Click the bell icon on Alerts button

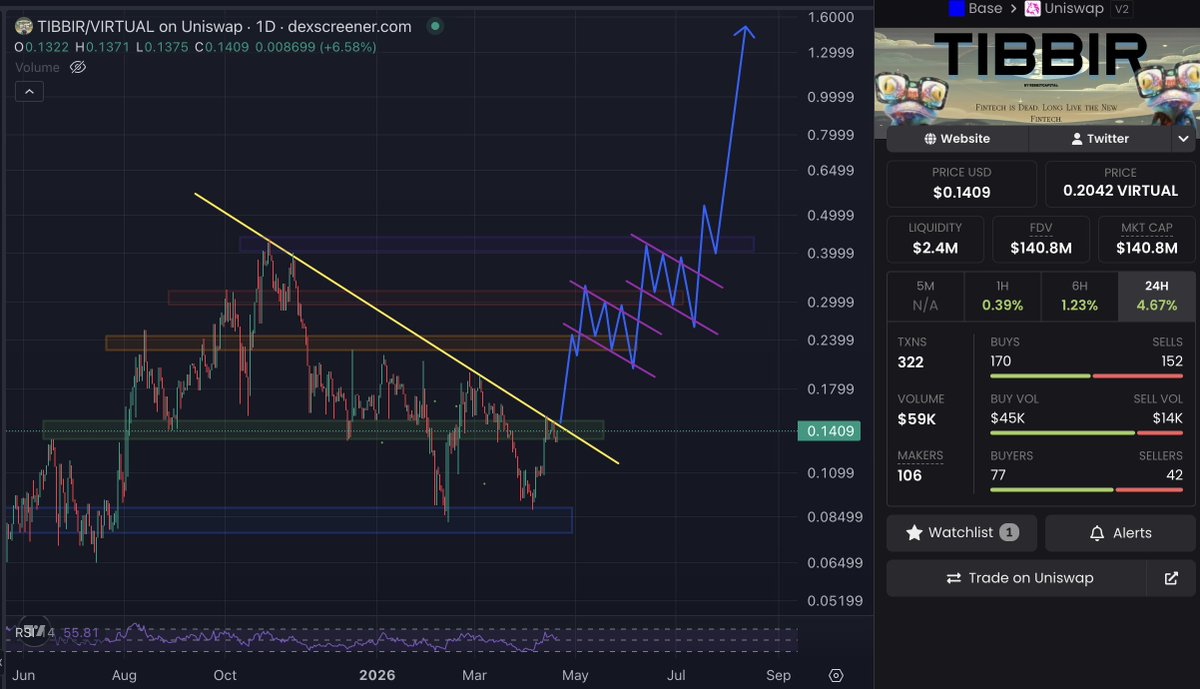point(1097,533)
